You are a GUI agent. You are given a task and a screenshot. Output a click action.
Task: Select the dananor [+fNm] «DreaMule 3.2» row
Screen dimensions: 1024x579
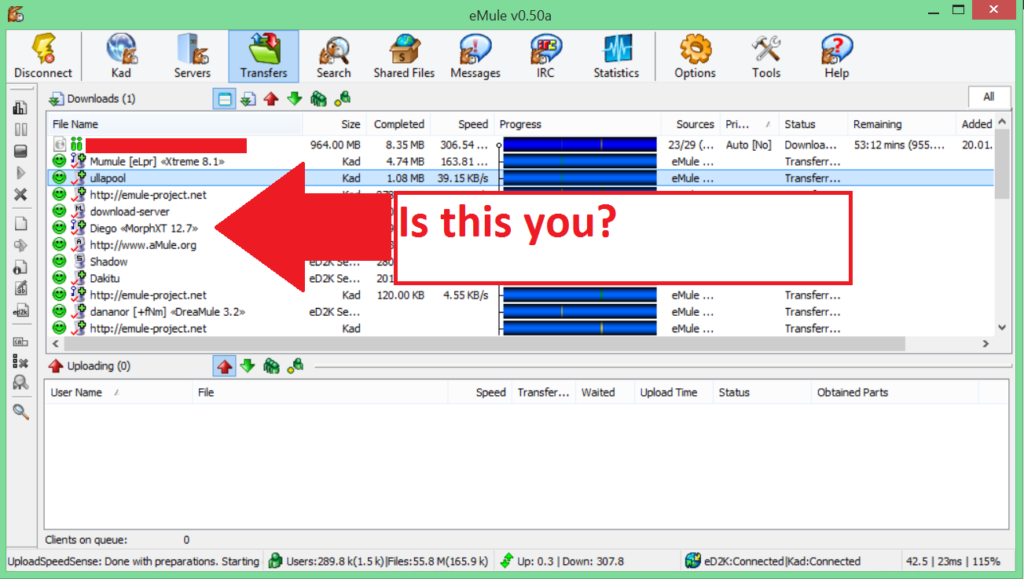(x=520, y=312)
